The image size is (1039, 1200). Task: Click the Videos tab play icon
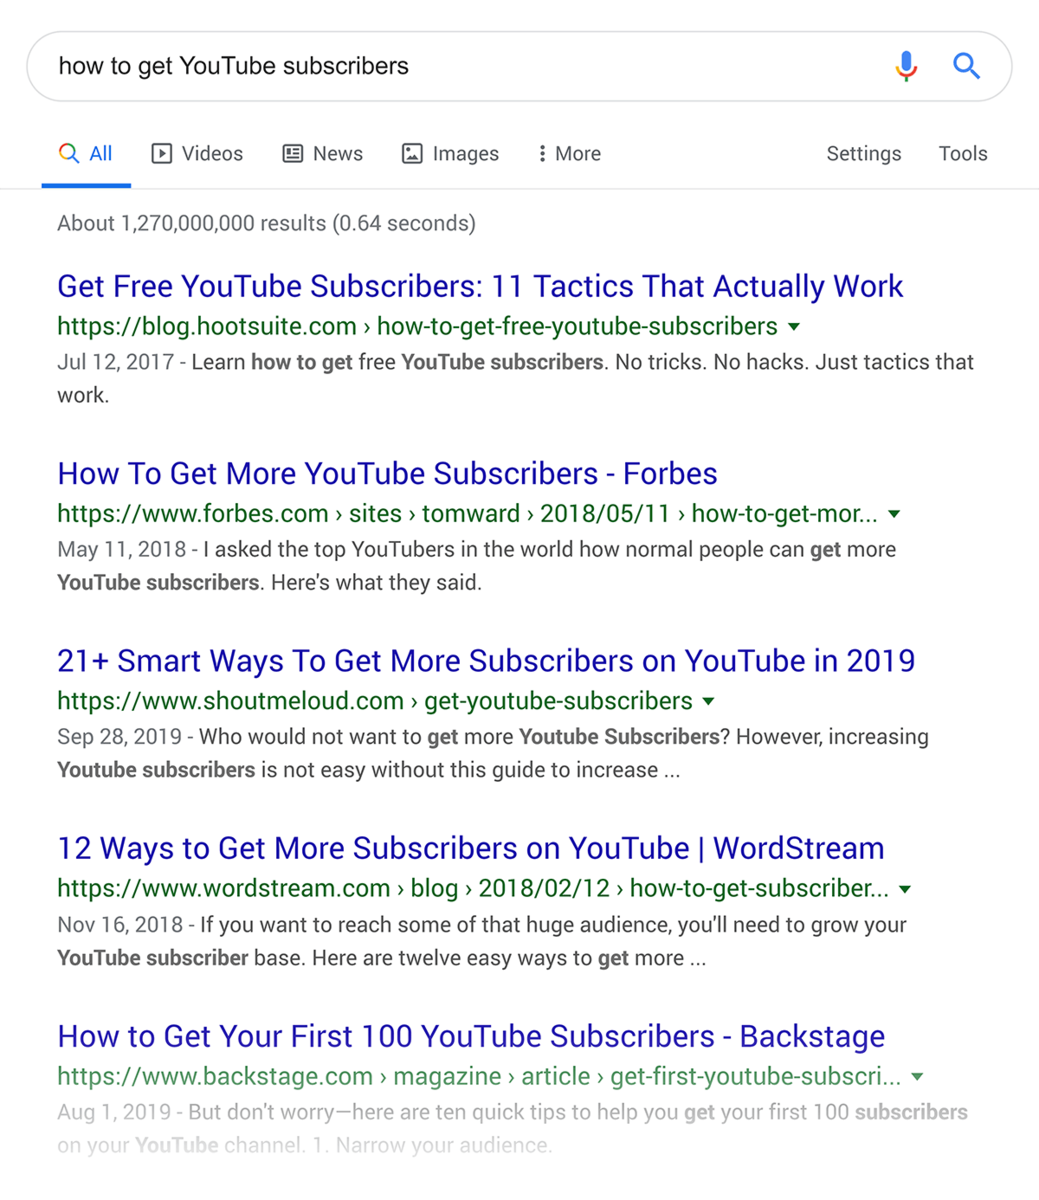[x=161, y=153]
